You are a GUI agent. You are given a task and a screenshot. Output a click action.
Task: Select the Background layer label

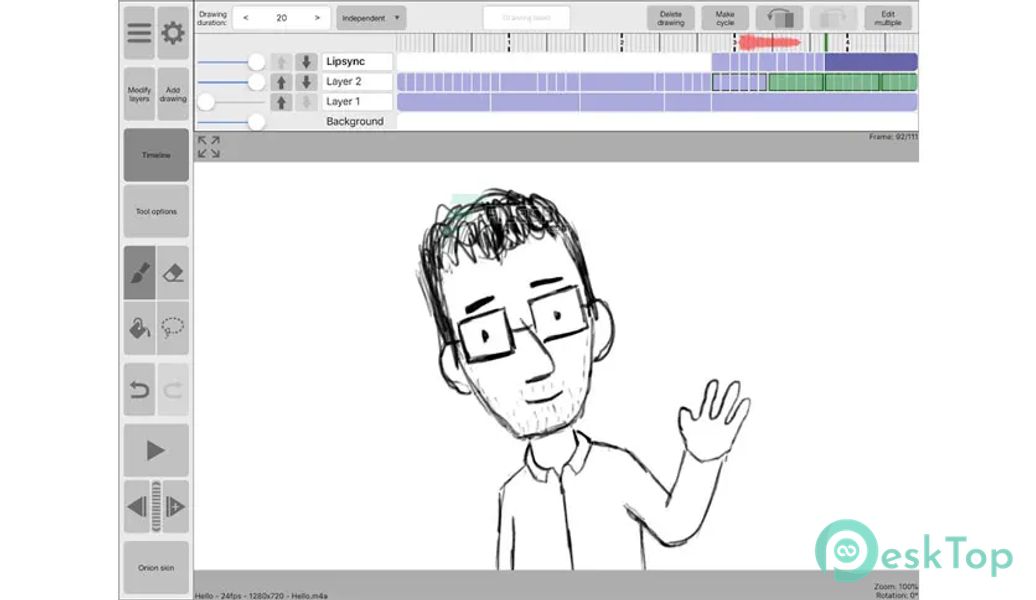click(355, 122)
